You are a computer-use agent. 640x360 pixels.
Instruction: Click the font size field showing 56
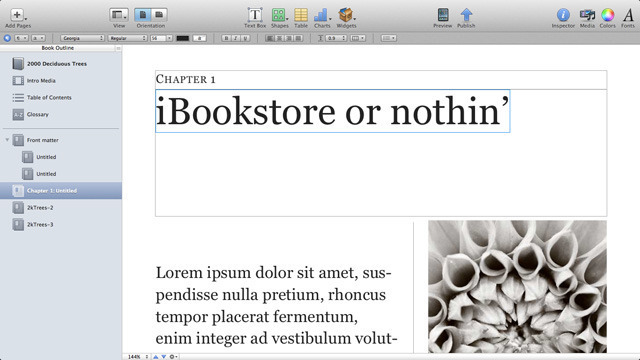tap(158, 38)
